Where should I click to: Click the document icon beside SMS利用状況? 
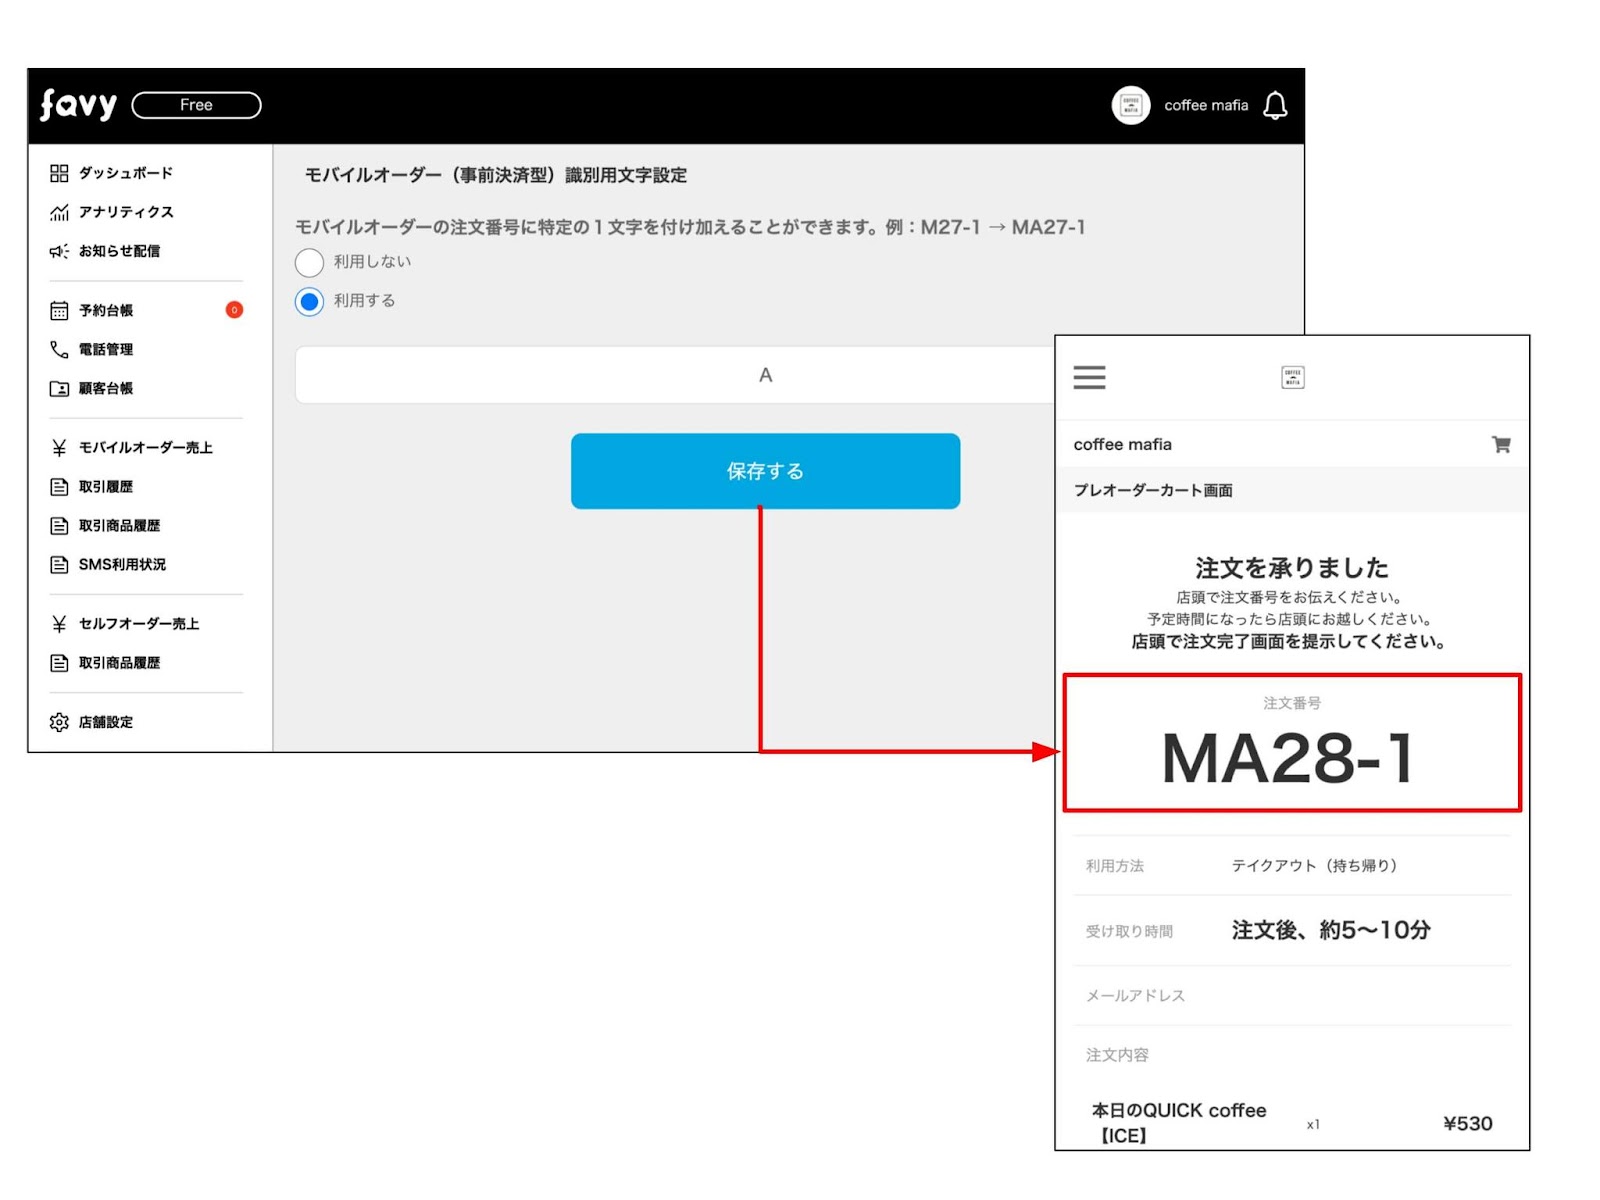pyautogui.click(x=59, y=564)
